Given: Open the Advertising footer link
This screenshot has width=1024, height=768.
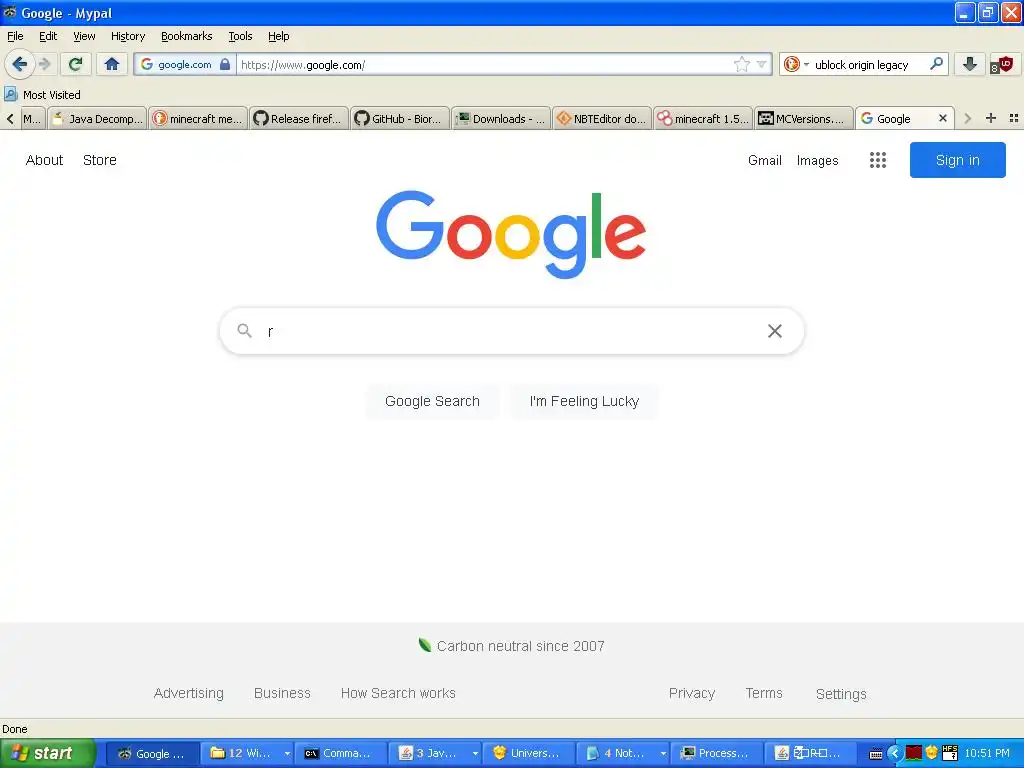Looking at the screenshot, I should coord(189,693).
